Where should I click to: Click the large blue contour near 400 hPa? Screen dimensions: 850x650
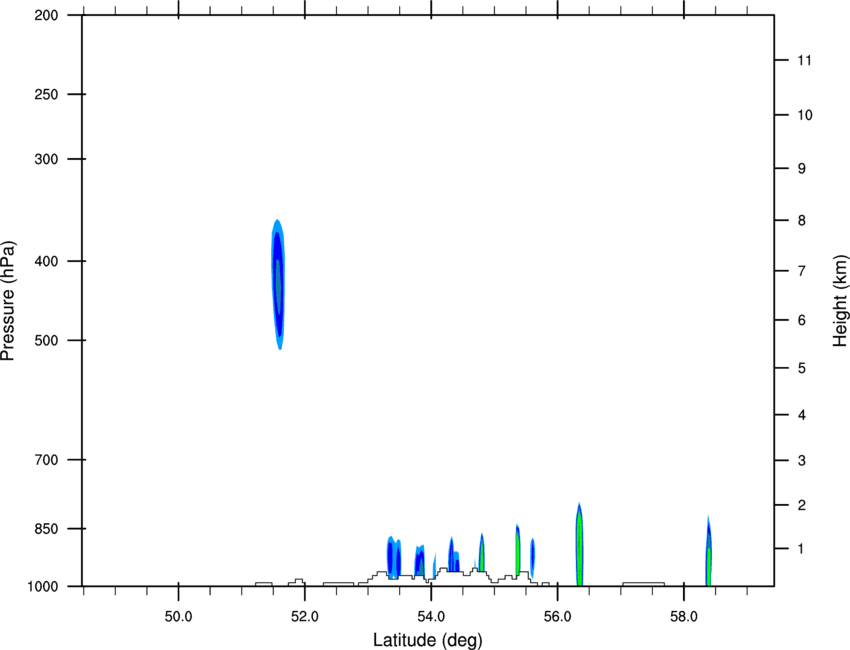(x=278, y=285)
